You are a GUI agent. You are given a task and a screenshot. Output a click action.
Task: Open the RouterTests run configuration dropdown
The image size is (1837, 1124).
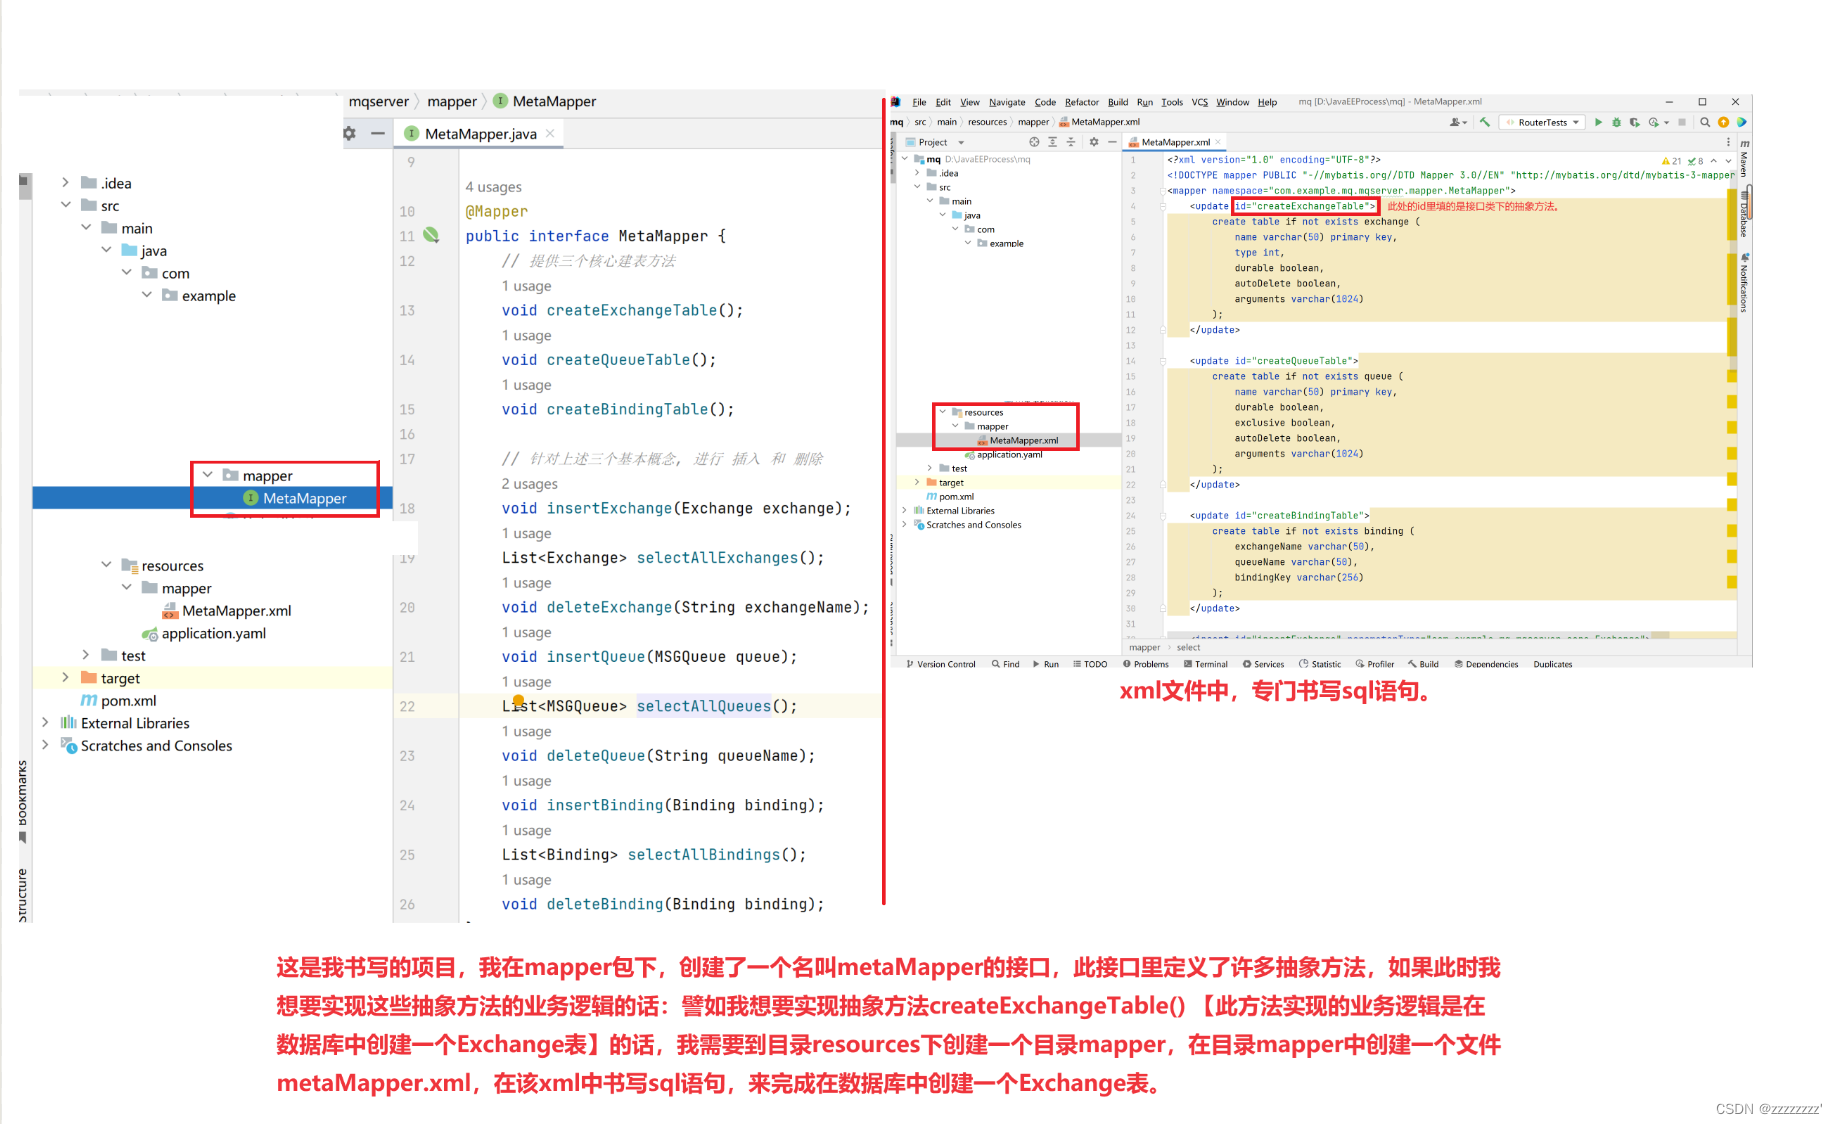[1543, 122]
